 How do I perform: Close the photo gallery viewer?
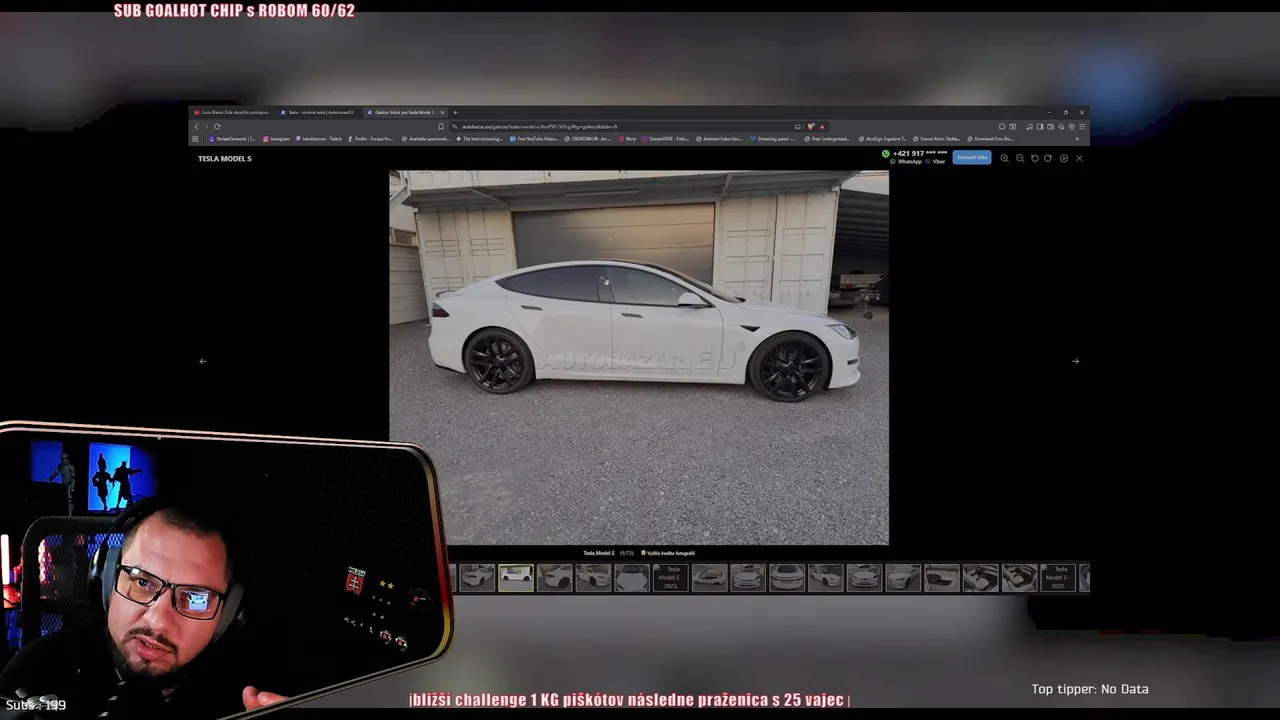[x=1079, y=158]
